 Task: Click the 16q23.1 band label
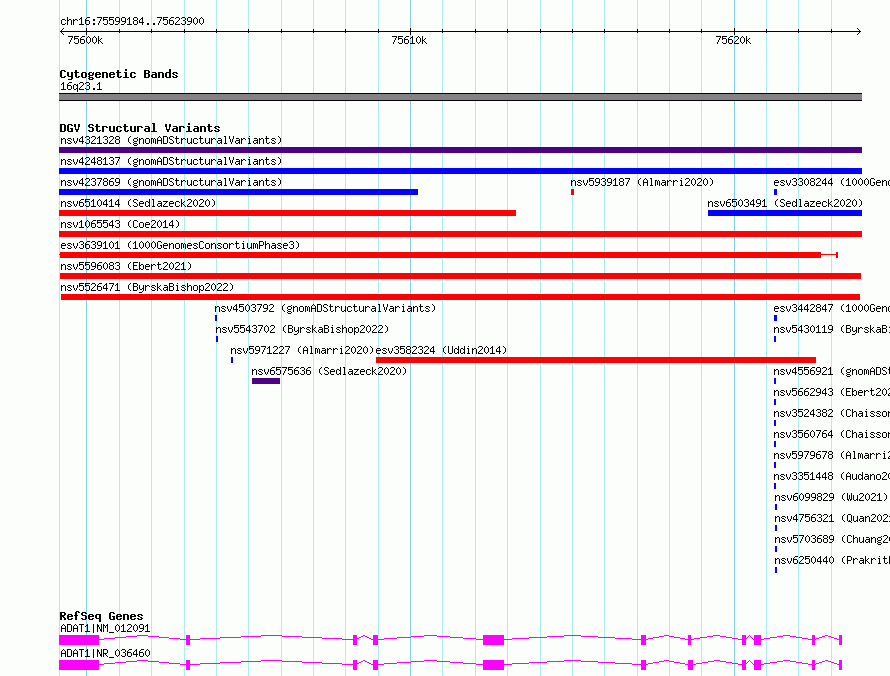click(x=81, y=86)
